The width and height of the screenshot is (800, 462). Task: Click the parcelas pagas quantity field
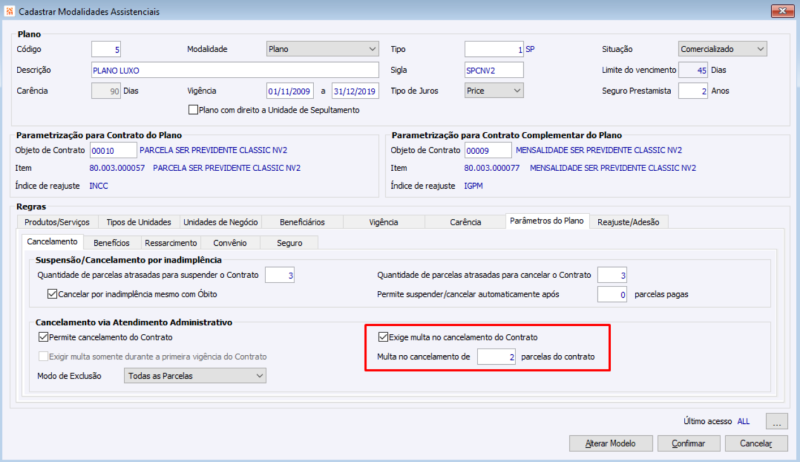pyautogui.click(x=612, y=294)
